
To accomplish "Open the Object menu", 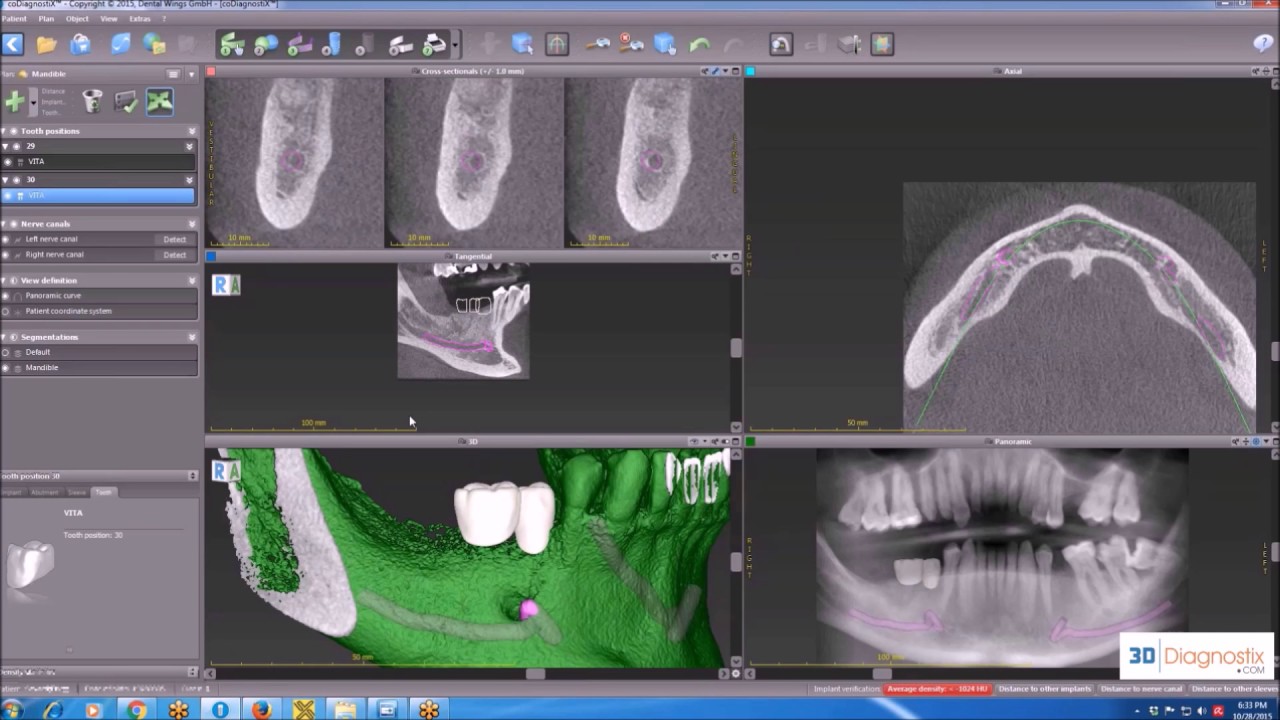I will click(x=77, y=19).
